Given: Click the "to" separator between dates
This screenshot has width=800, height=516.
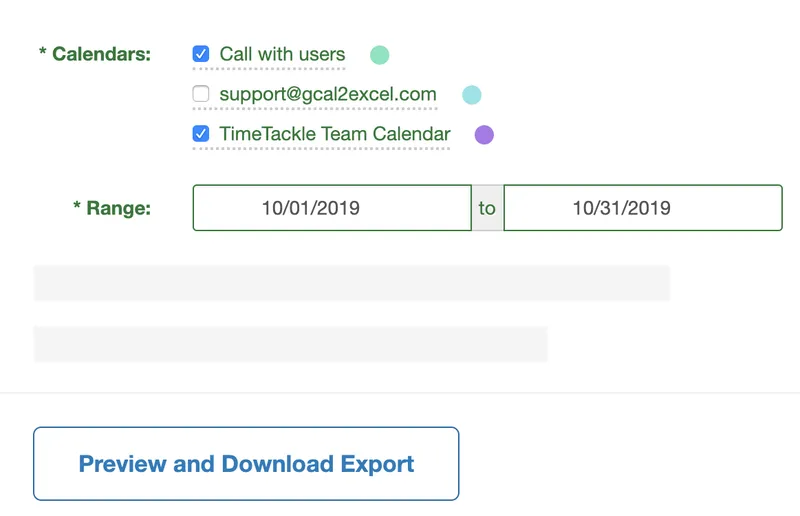Looking at the screenshot, I should point(487,208).
